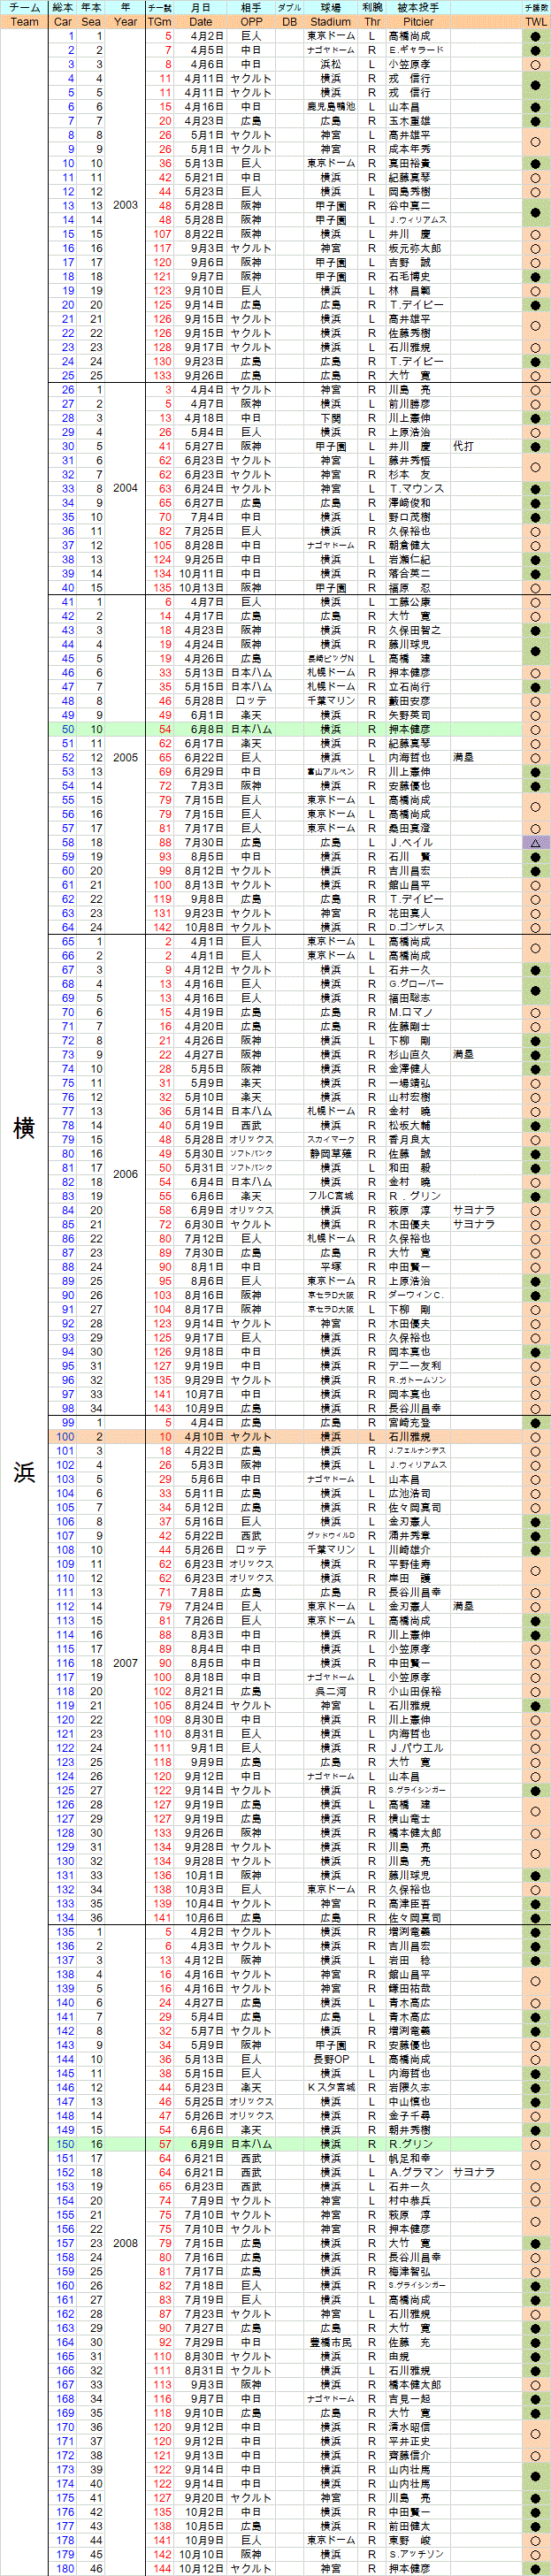The width and height of the screenshot is (551, 2576).
Task: Click the 呉二河 stadium cell
Action: click(330, 1691)
